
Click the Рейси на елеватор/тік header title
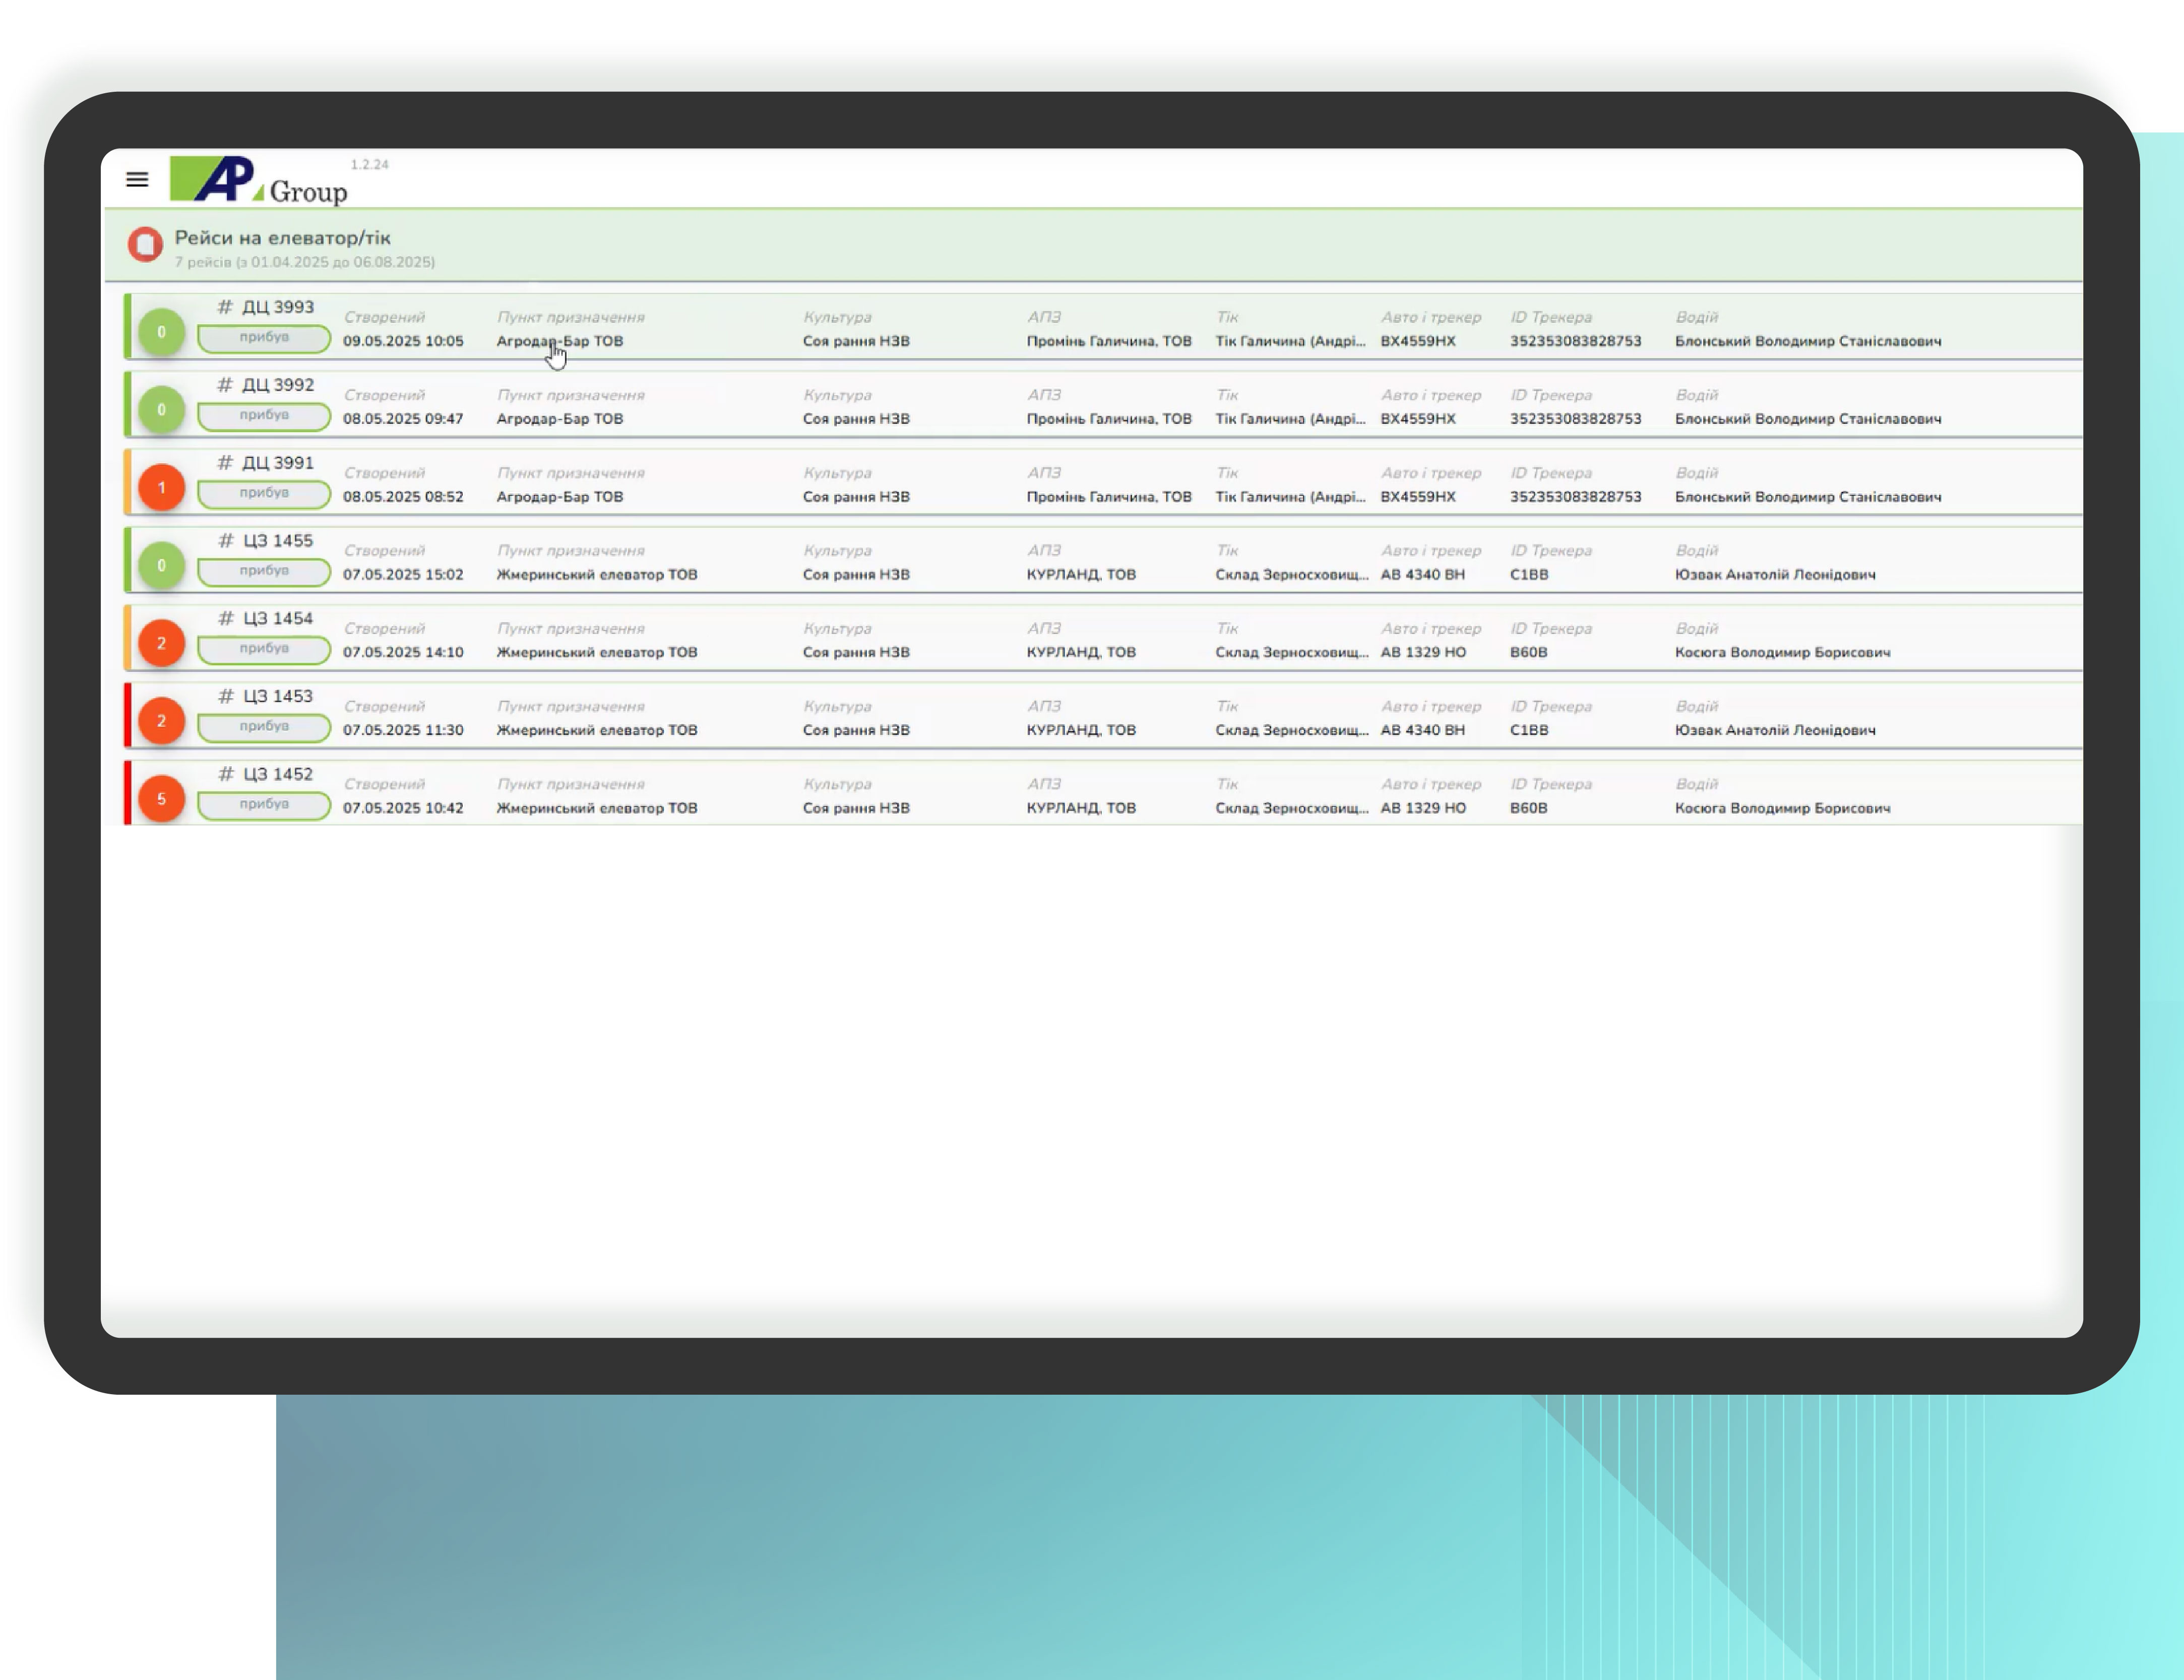tap(282, 238)
